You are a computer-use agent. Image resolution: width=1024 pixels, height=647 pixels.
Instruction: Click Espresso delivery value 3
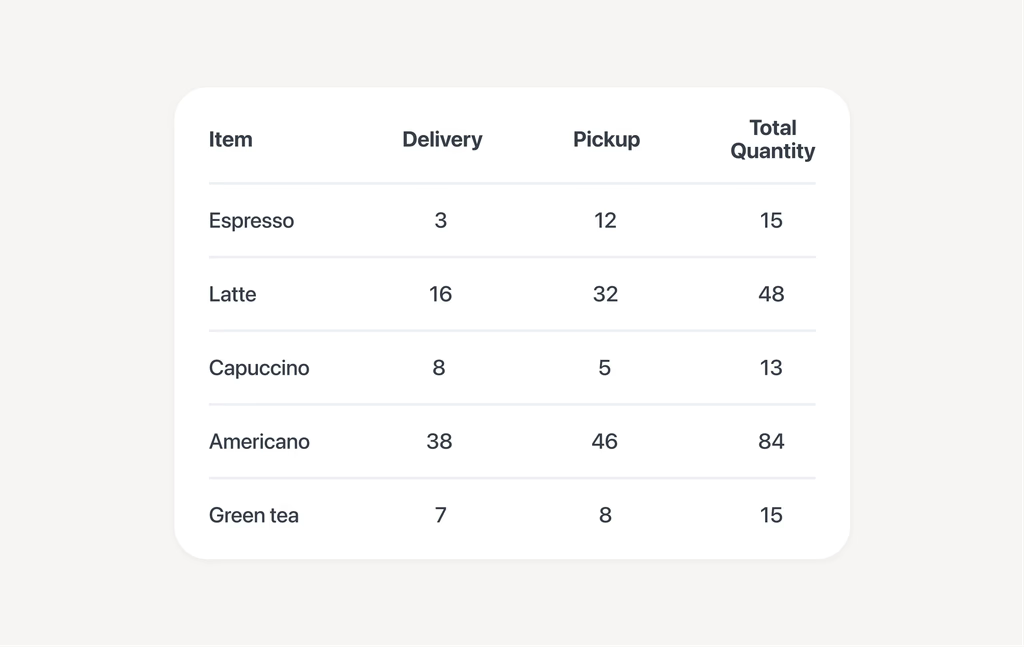441,221
